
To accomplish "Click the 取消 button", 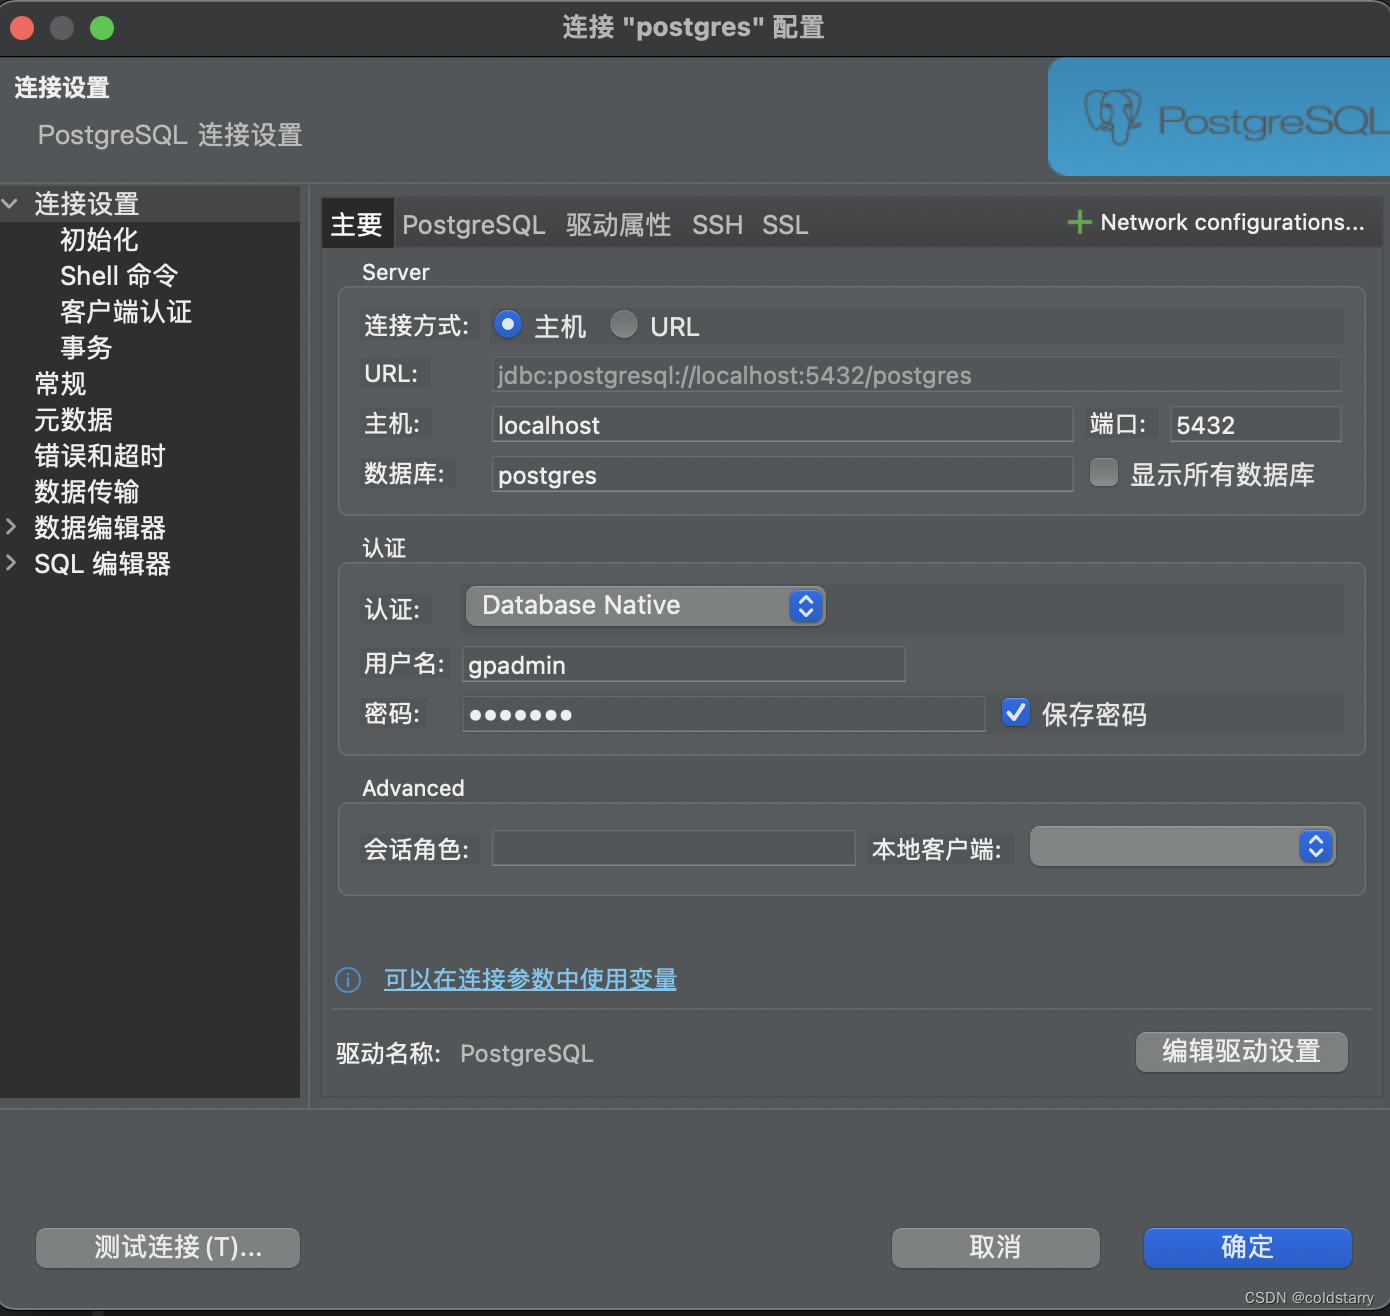I will [x=996, y=1248].
